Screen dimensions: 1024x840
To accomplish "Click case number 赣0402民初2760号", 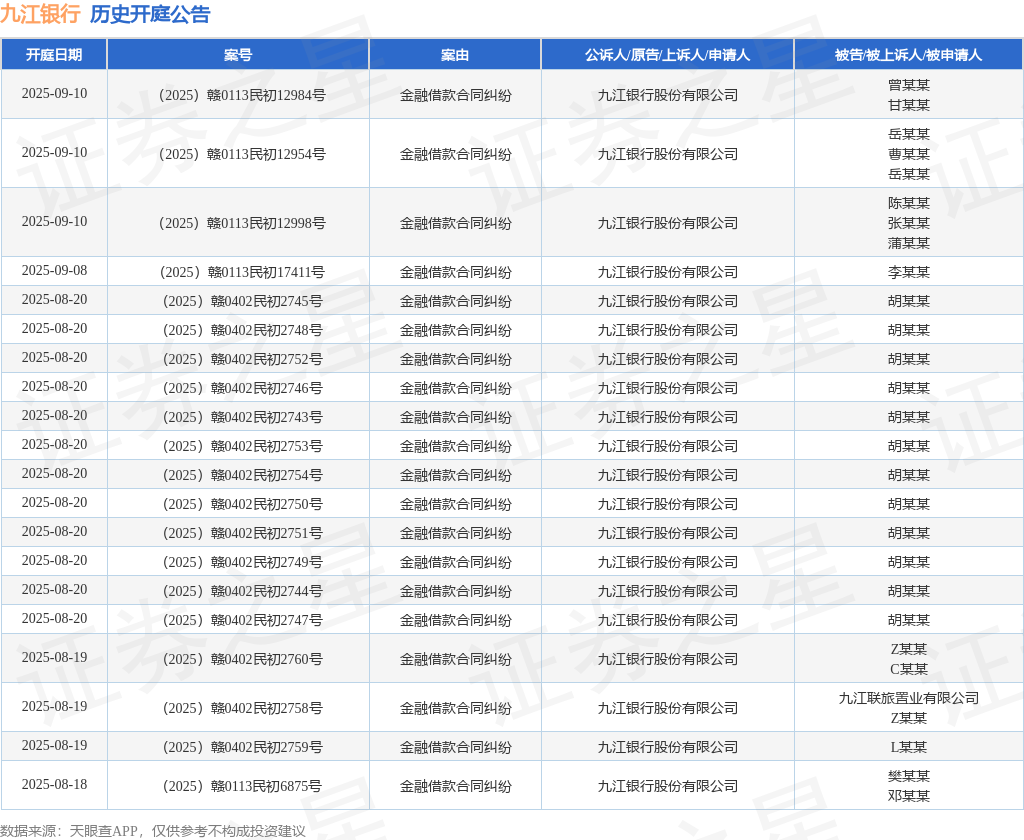I will (242, 659).
